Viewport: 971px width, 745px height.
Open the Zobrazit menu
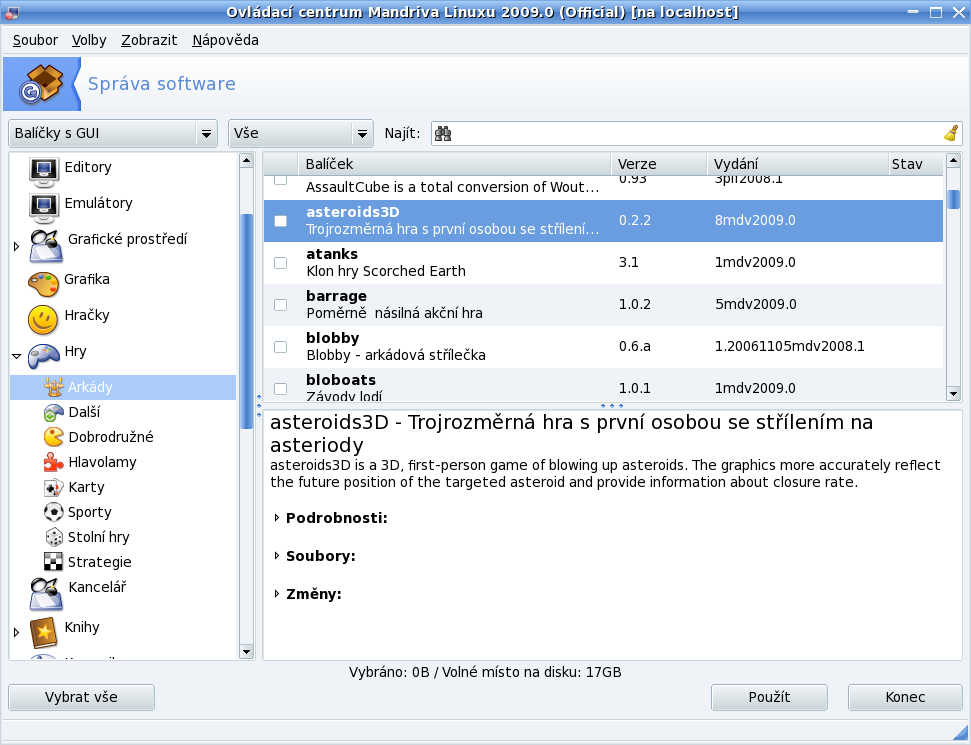click(149, 40)
